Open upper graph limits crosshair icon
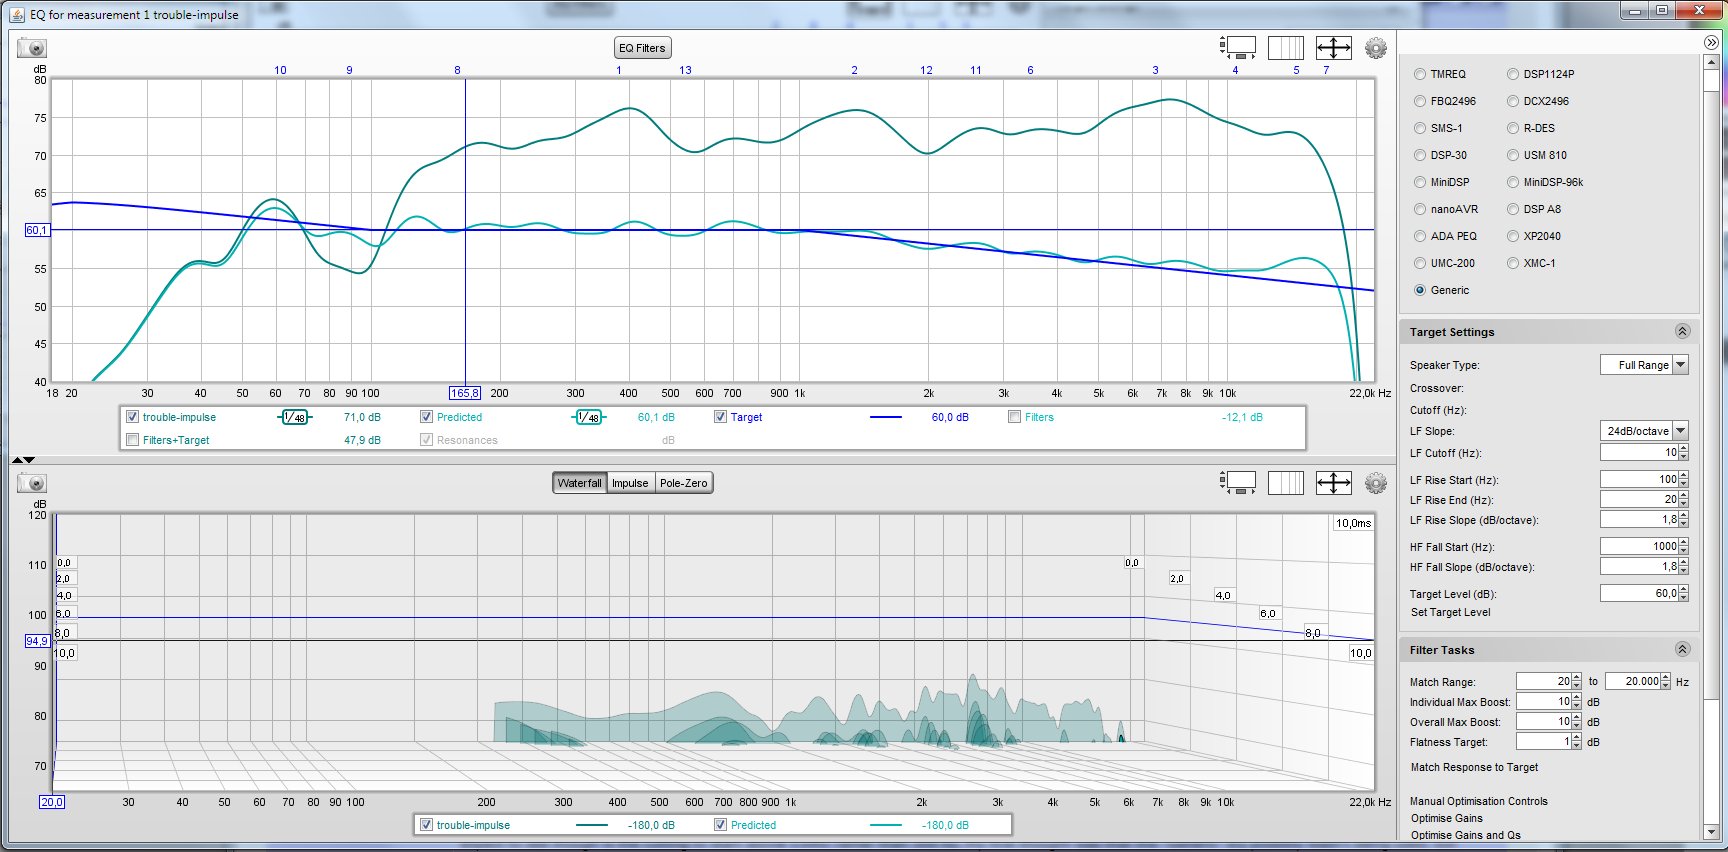Image resolution: width=1728 pixels, height=852 pixels. click(x=1334, y=47)
